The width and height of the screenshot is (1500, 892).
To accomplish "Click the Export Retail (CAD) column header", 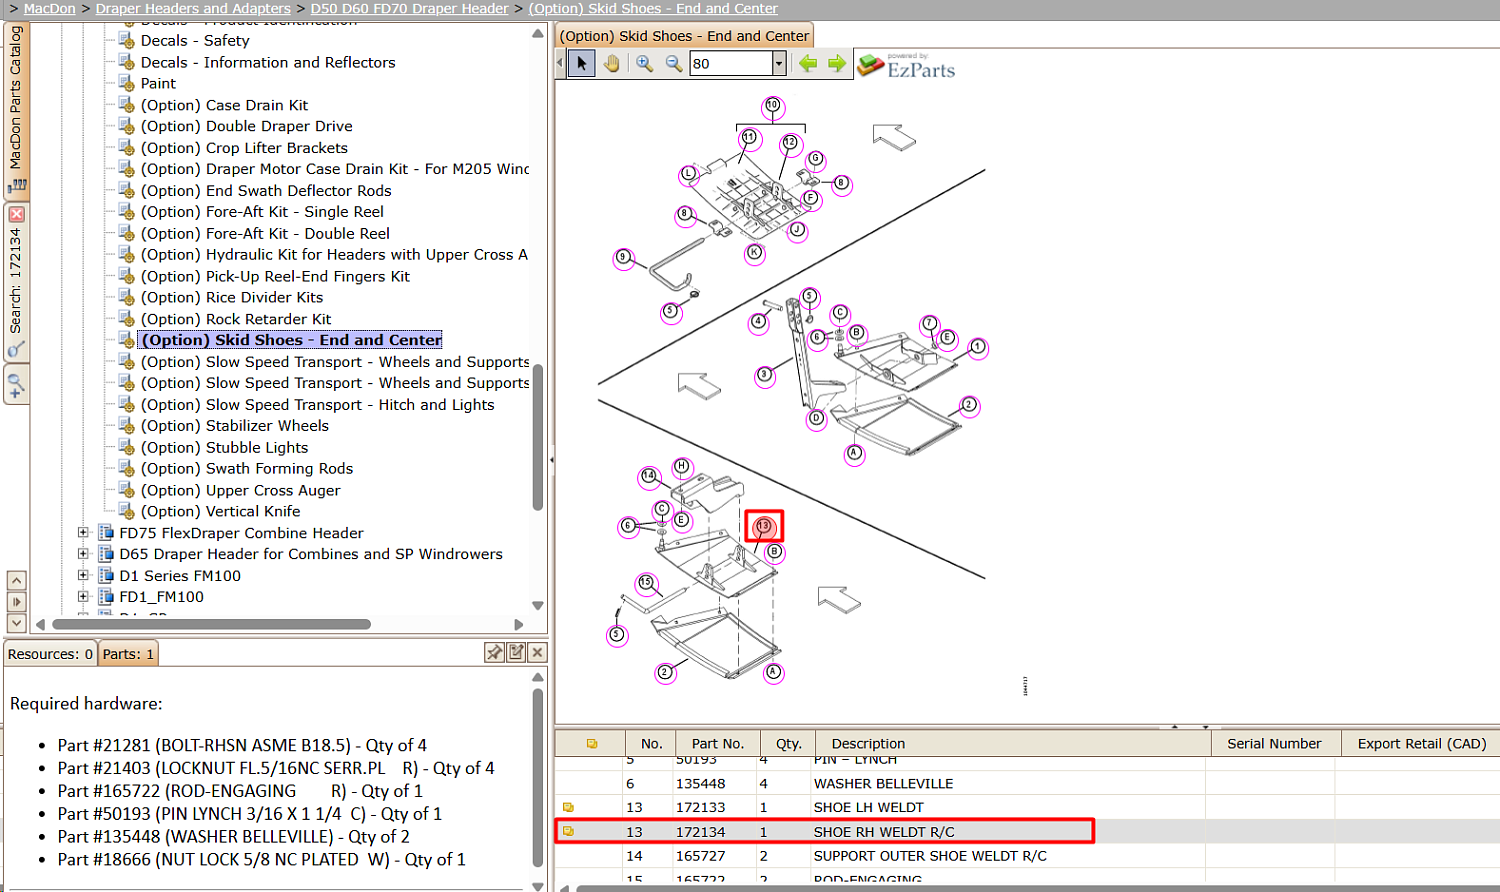I will [1421, 743].
